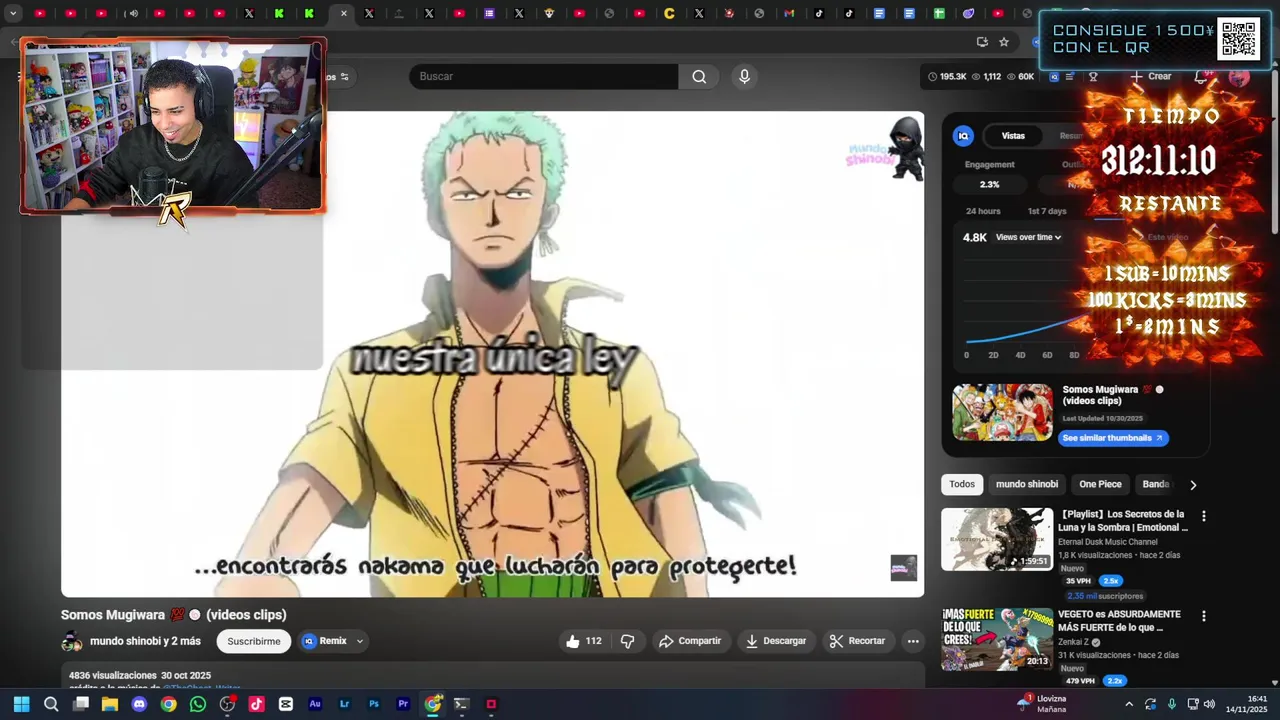1280x720 pixels.
Task: Open options for the VEGETO video
Action: pyautogui.click(x=1204, y=616)
